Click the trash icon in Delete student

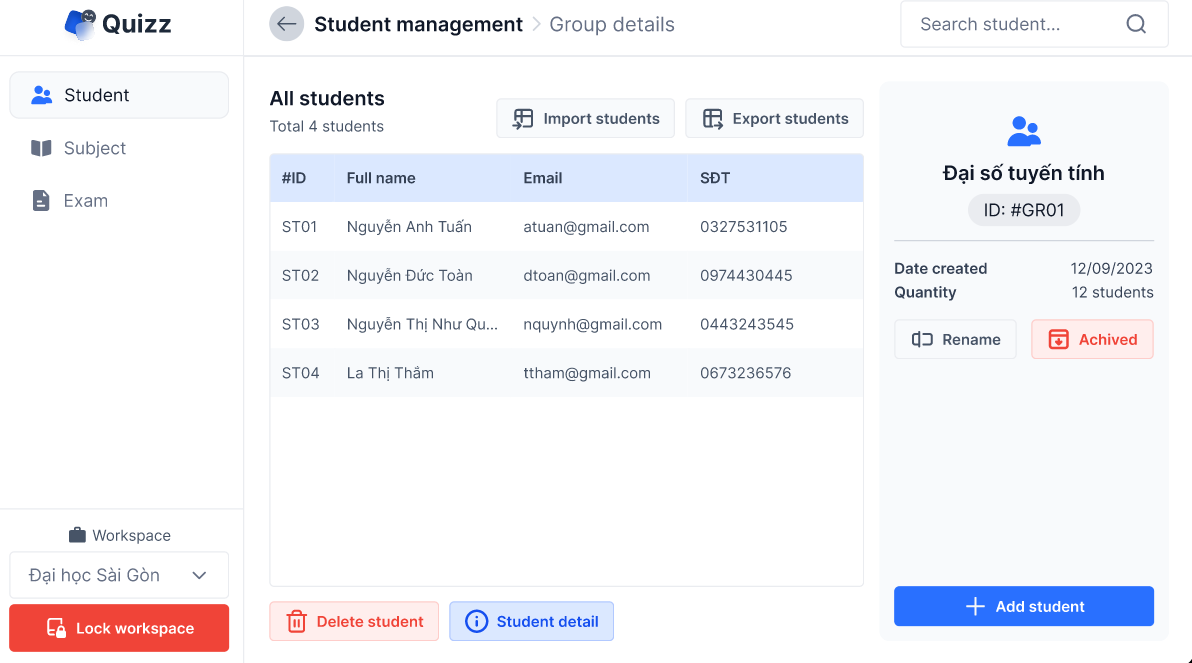point(297,621)
